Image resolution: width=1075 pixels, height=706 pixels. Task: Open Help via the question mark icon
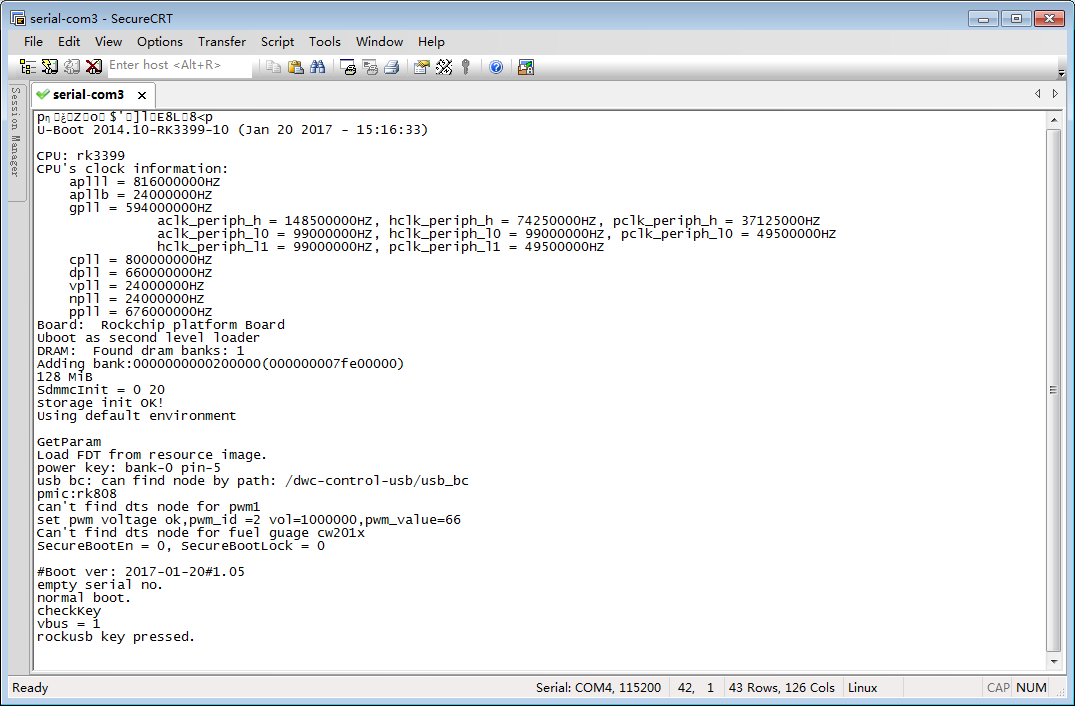[x=496, y=67]
